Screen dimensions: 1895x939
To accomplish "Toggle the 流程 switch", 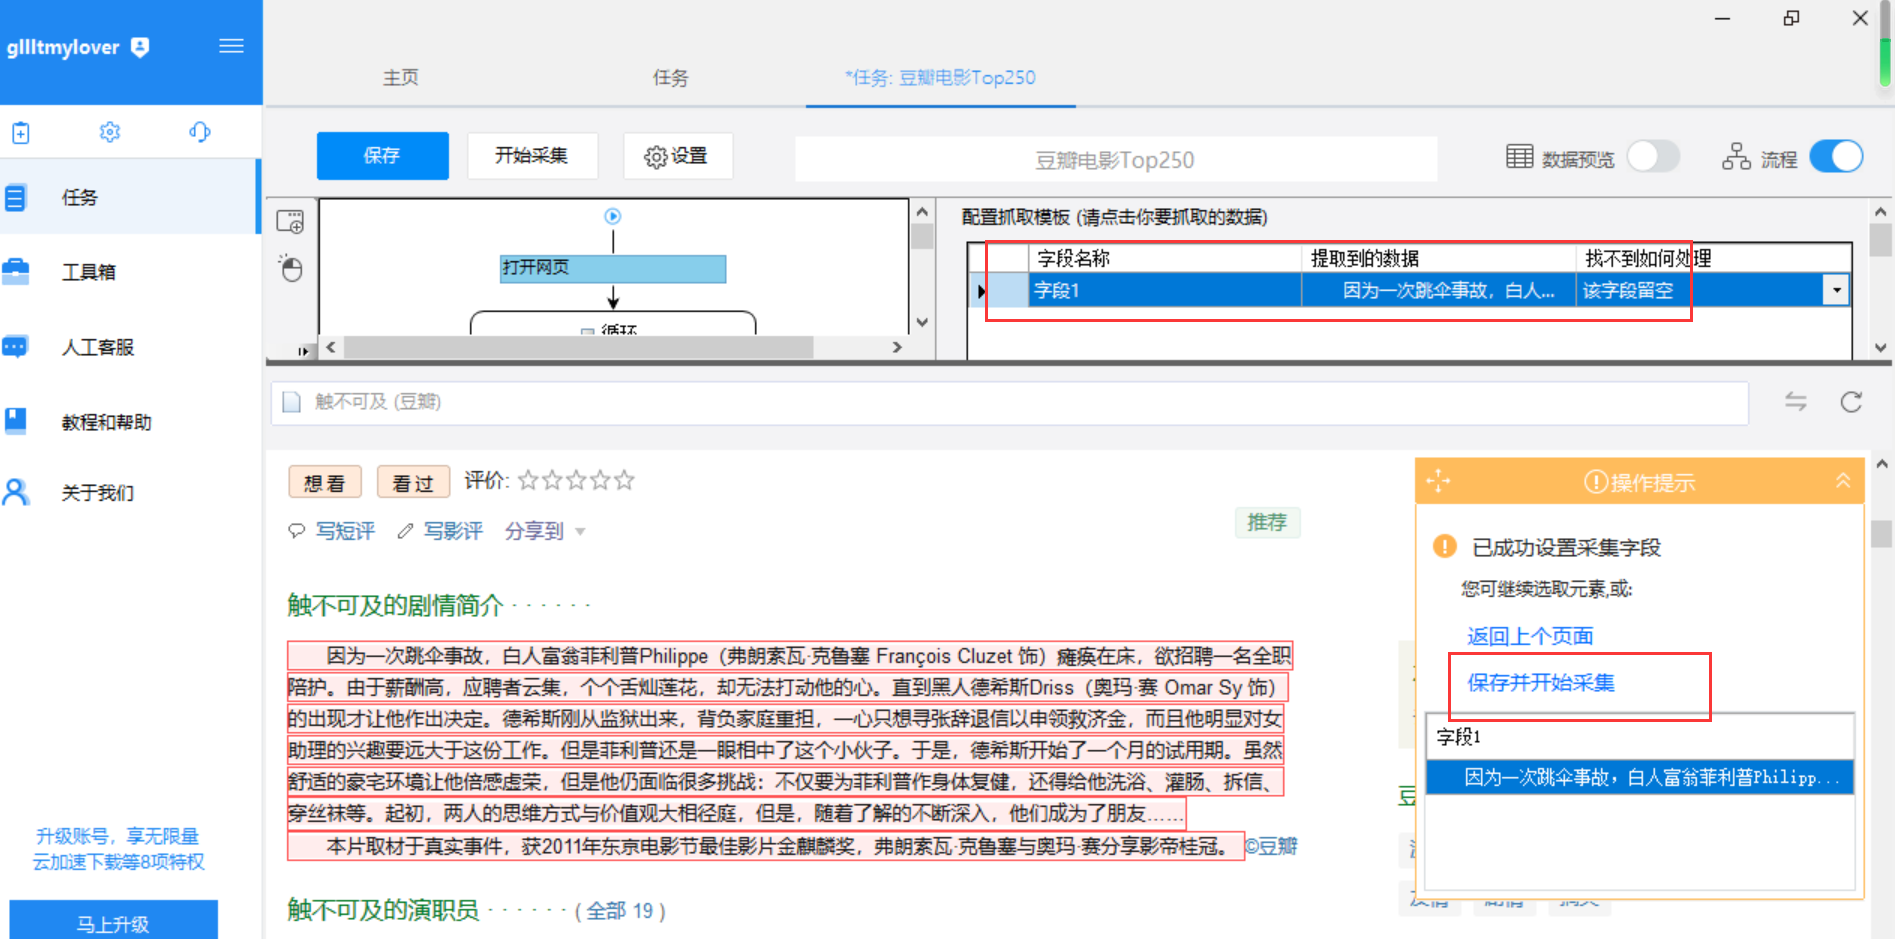I will click(1836, 157).
